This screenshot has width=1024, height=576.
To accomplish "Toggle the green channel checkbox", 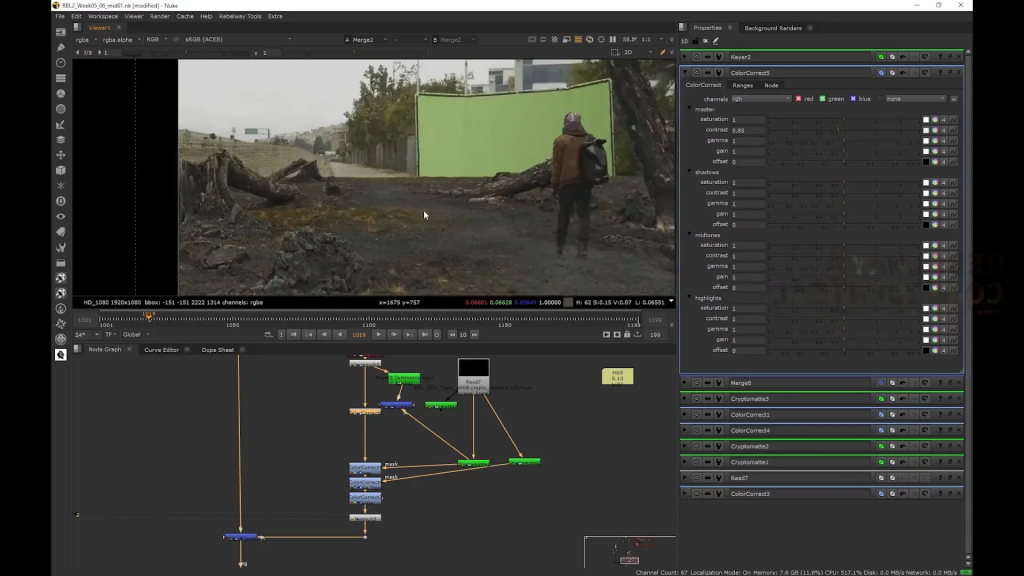I will (x=822, y=99).
